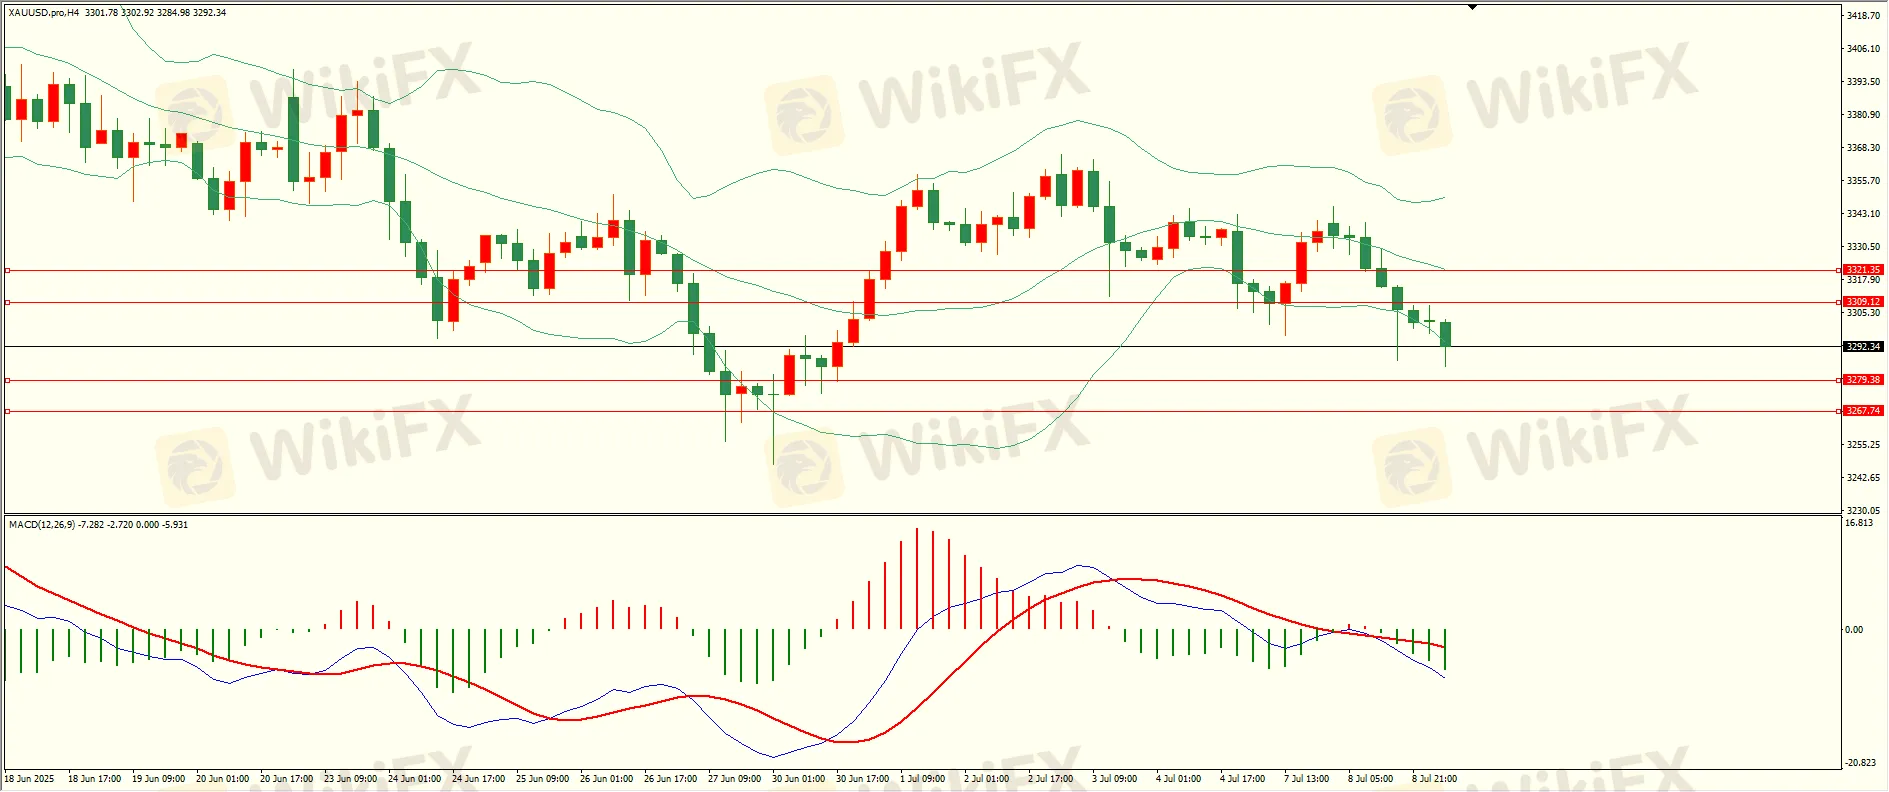This screenshot has height=792, width=1889.
Task: Click the 3242.65 price scale value
Action: tap(1863, 478)
